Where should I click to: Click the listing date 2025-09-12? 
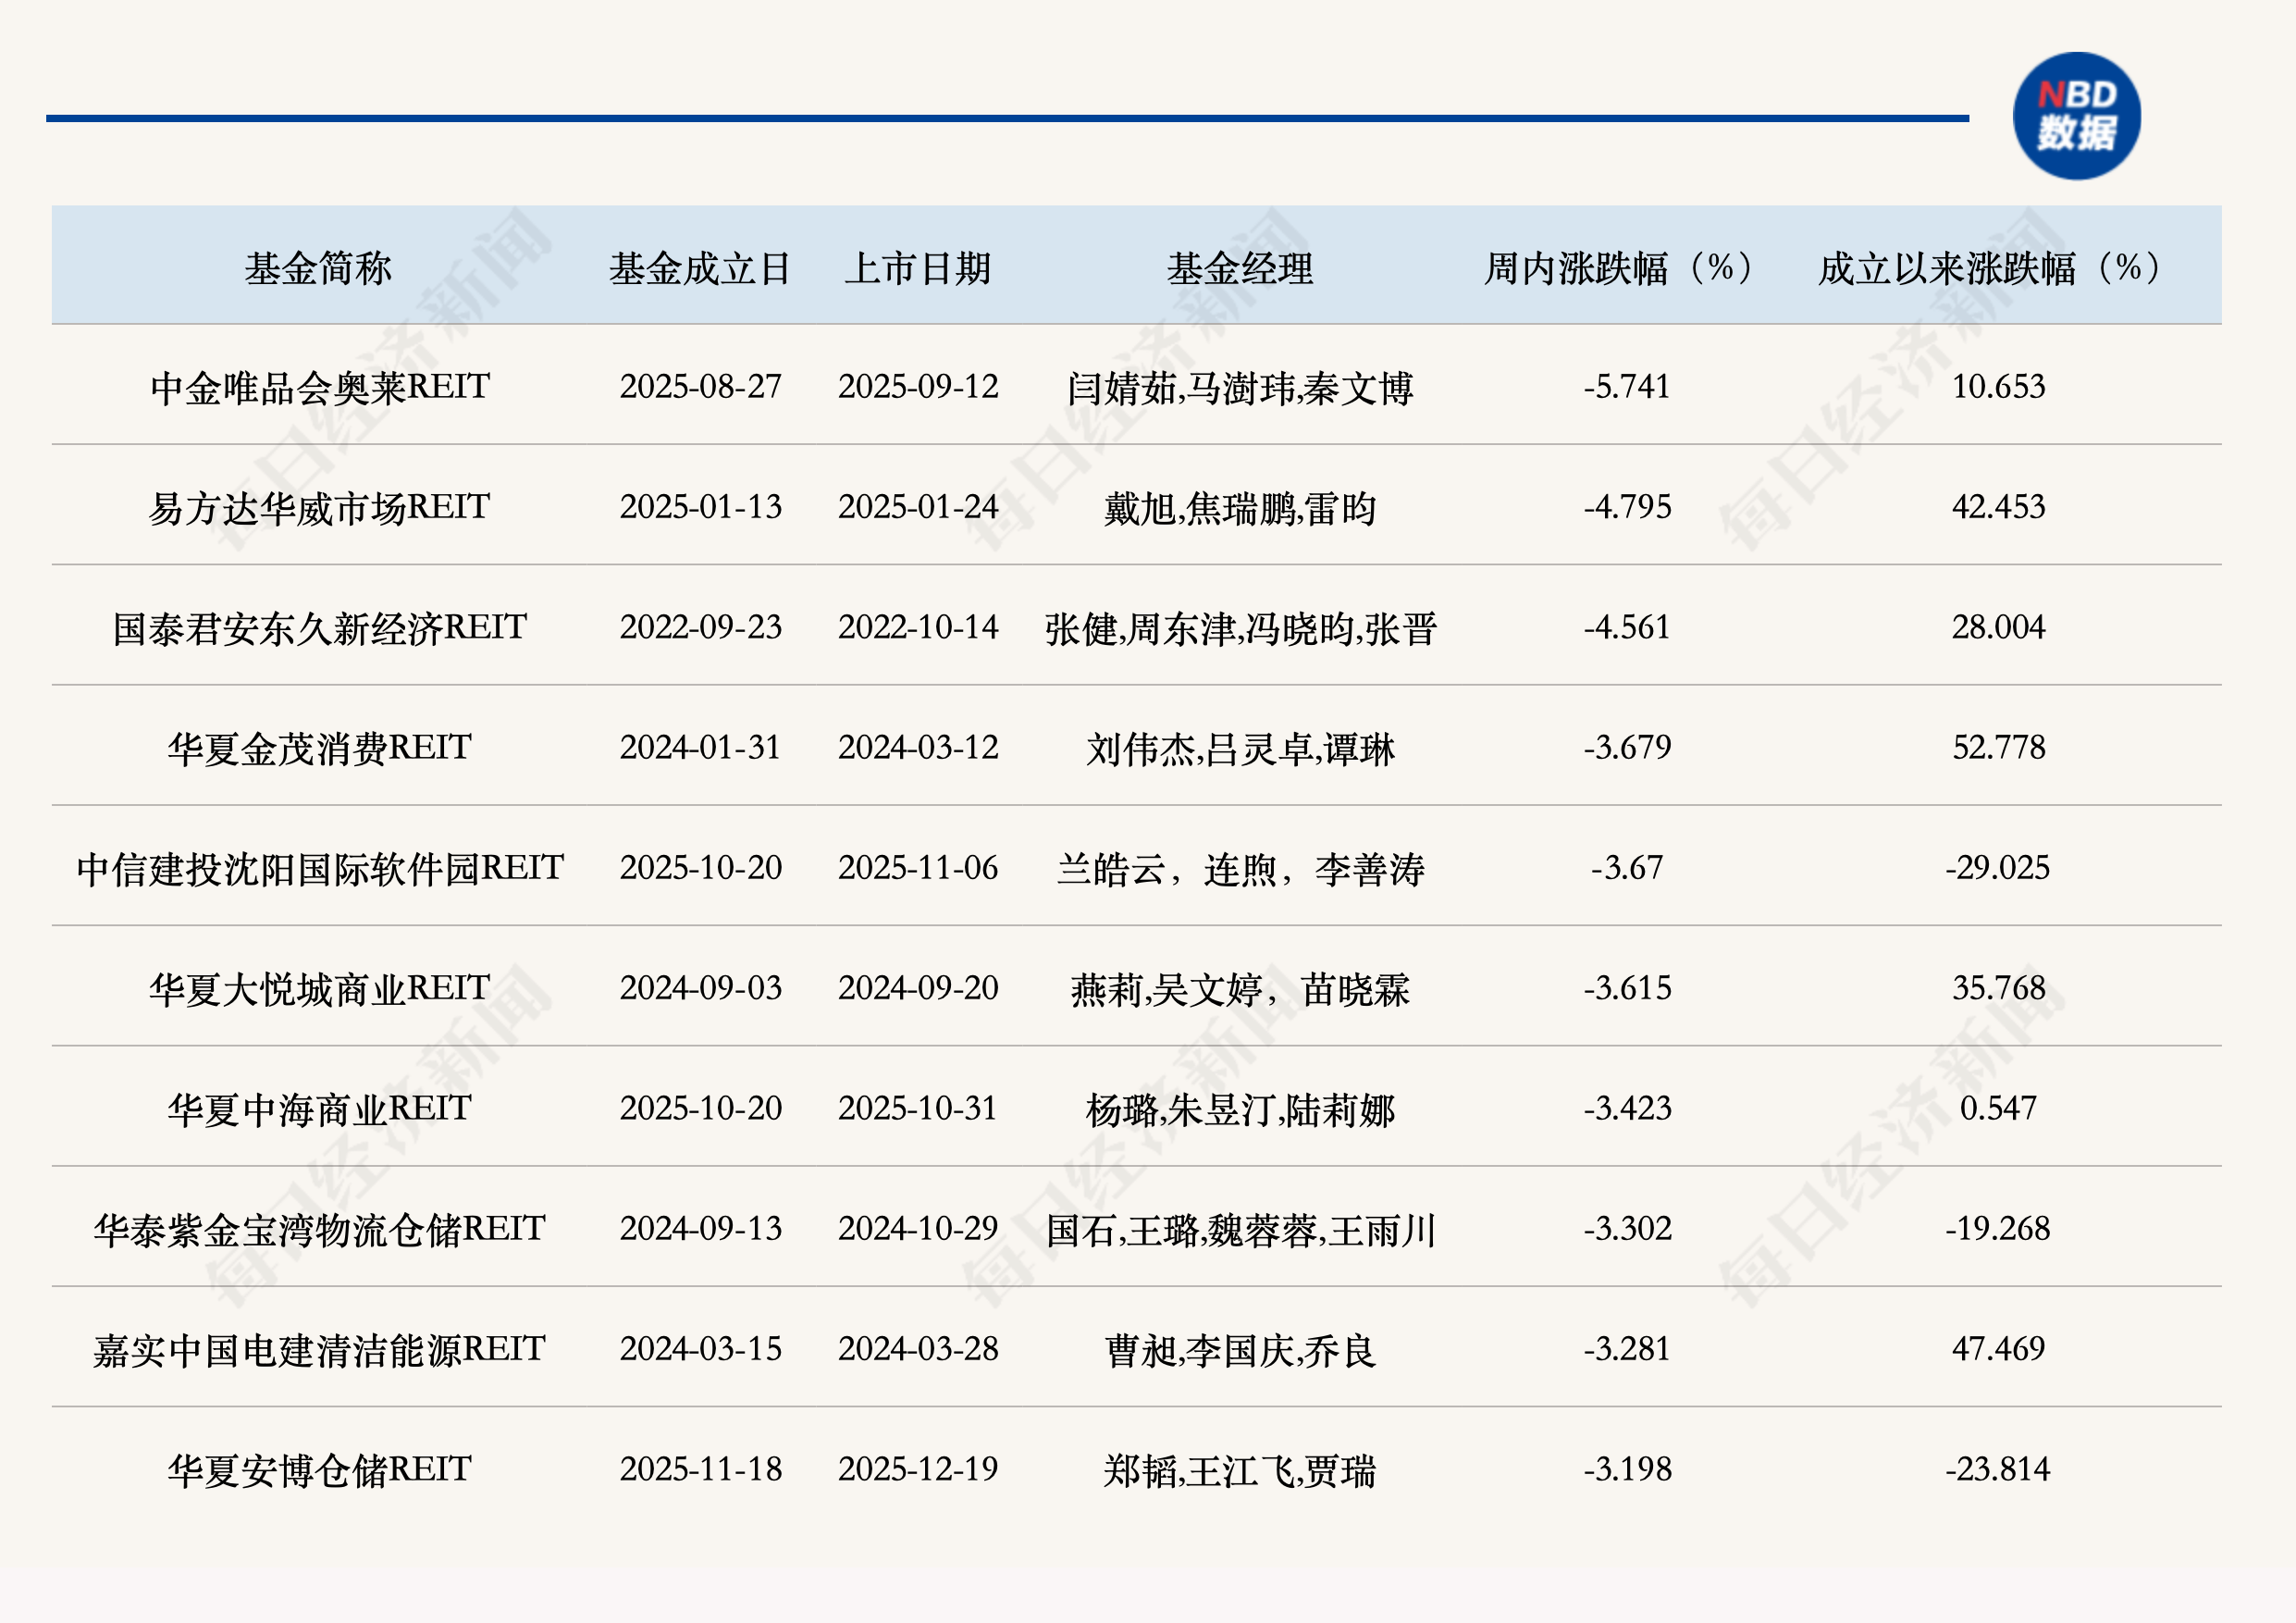918,387
